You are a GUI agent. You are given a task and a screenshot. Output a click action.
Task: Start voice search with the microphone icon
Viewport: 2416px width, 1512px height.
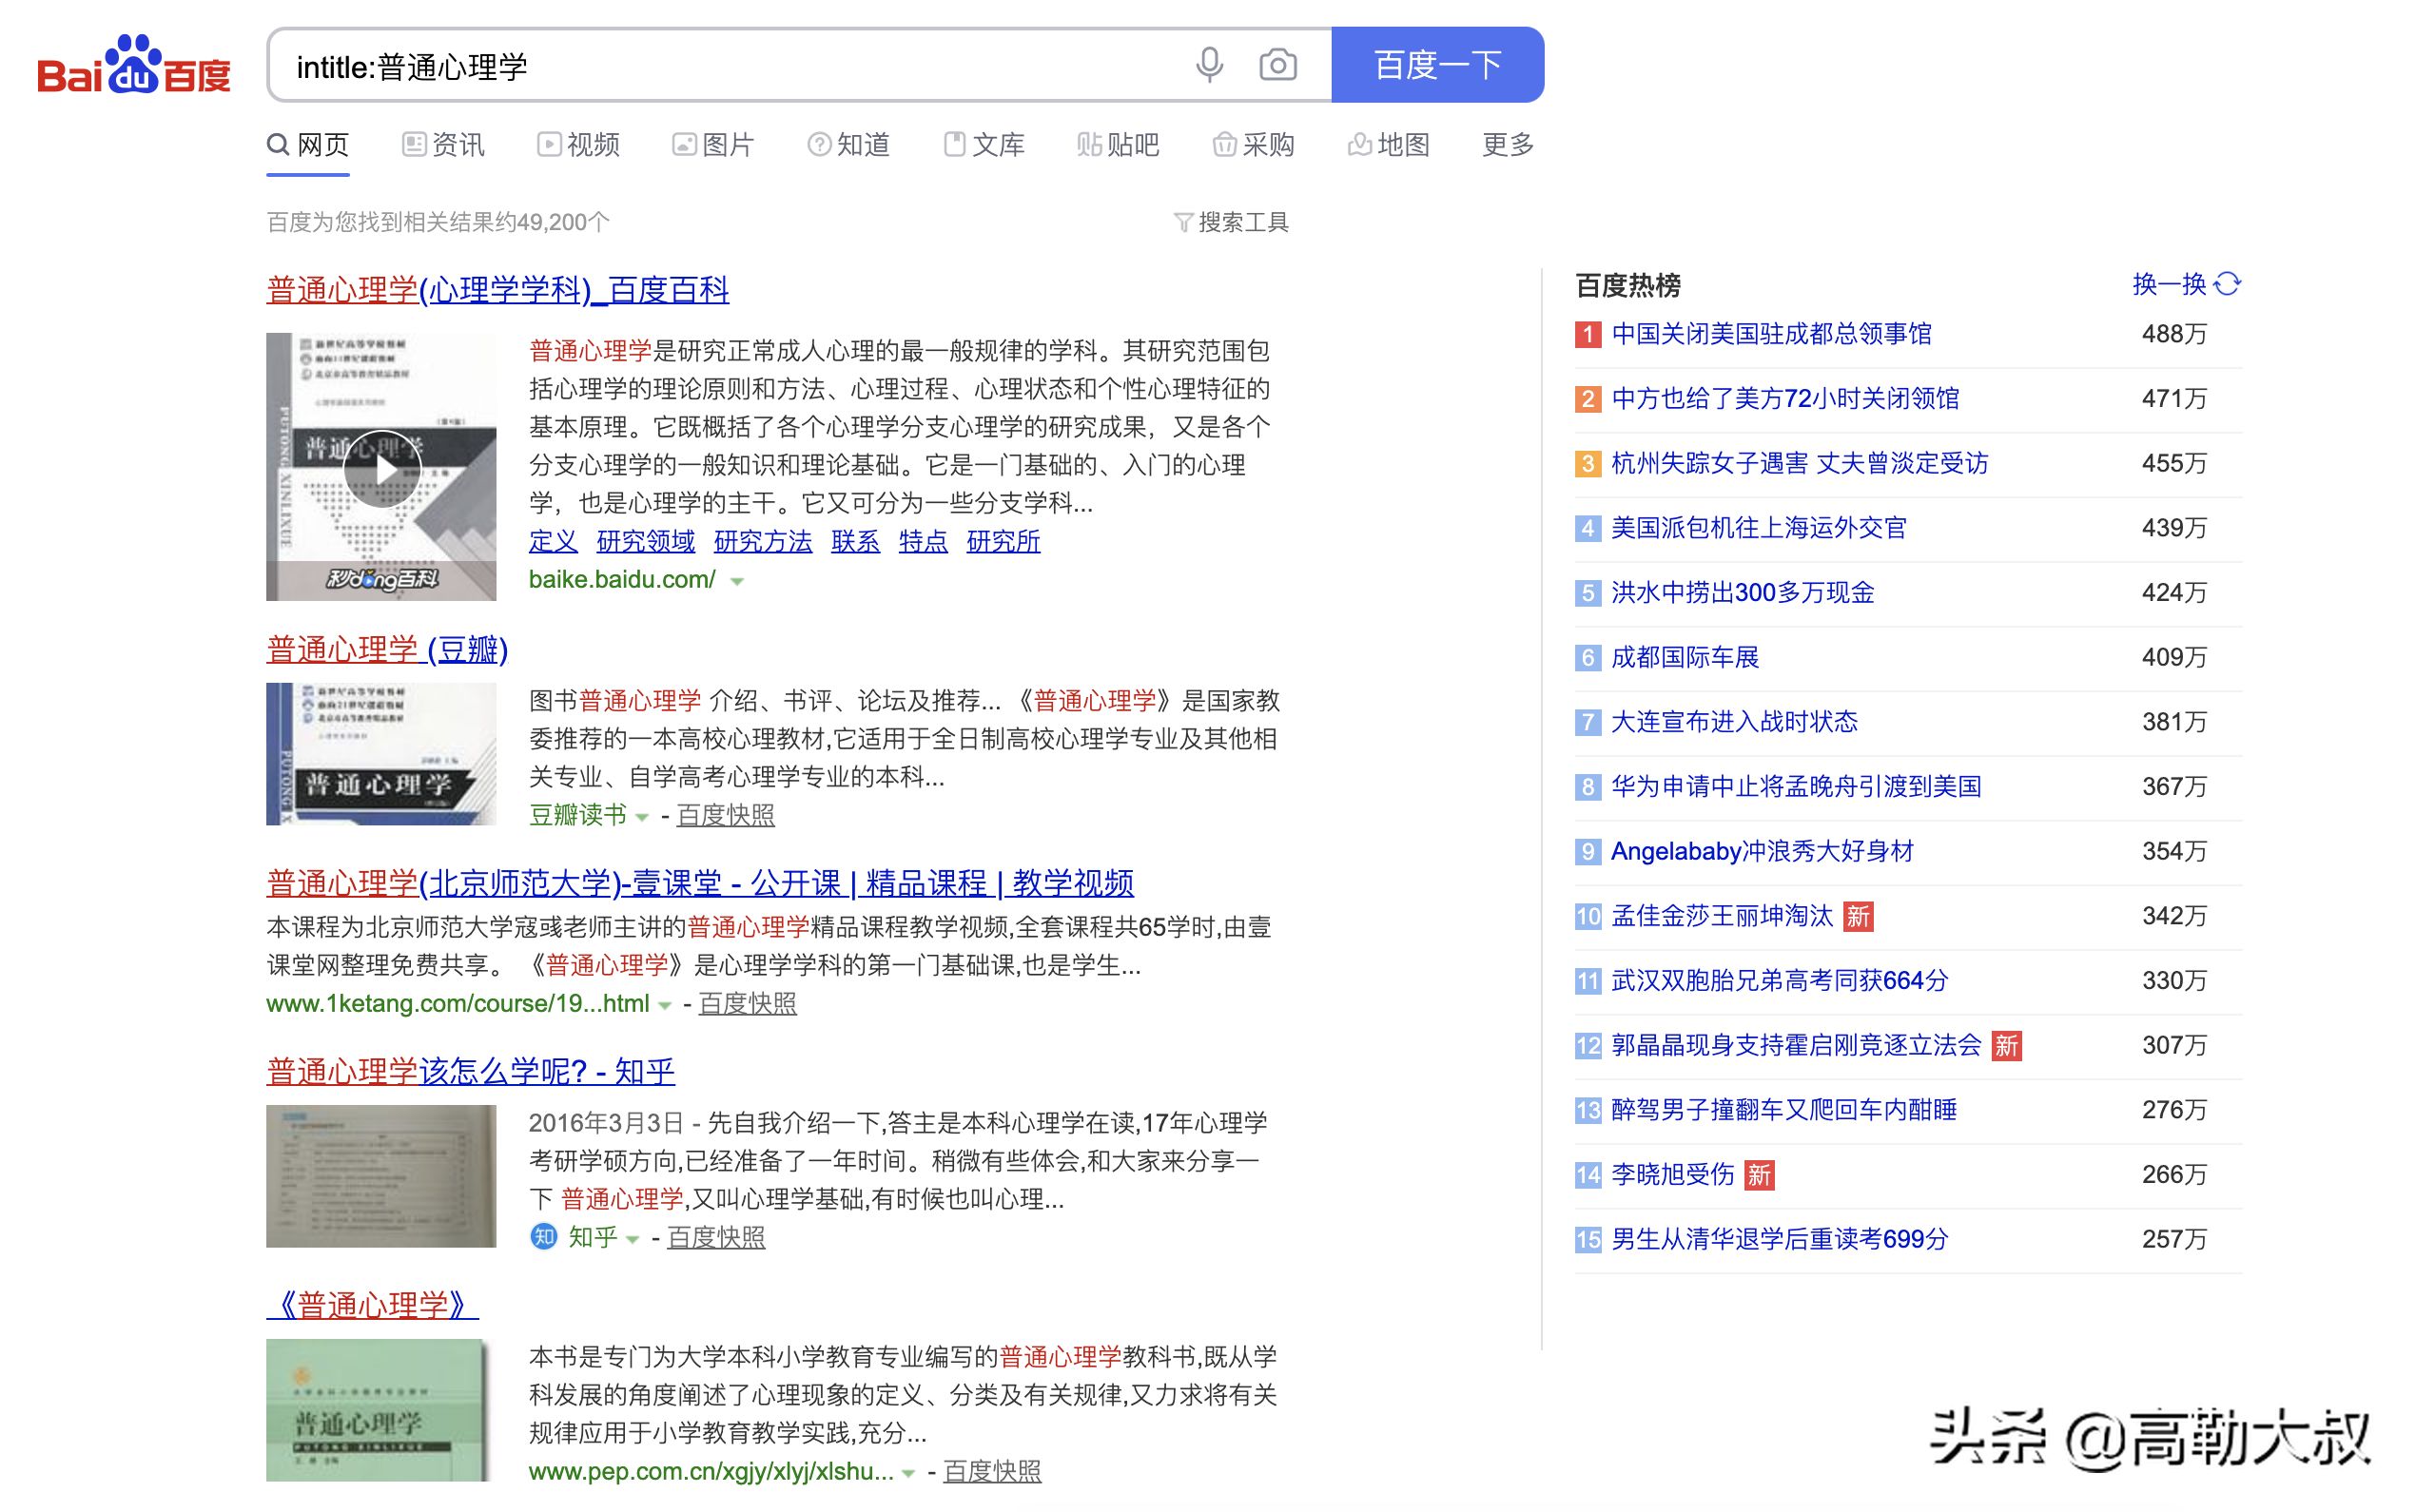click(1209, 65)
